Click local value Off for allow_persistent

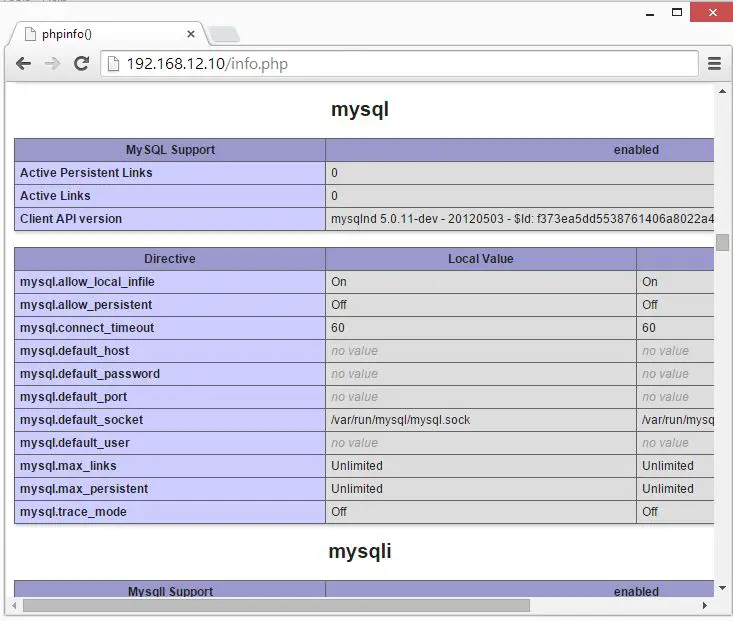point(339,304)
